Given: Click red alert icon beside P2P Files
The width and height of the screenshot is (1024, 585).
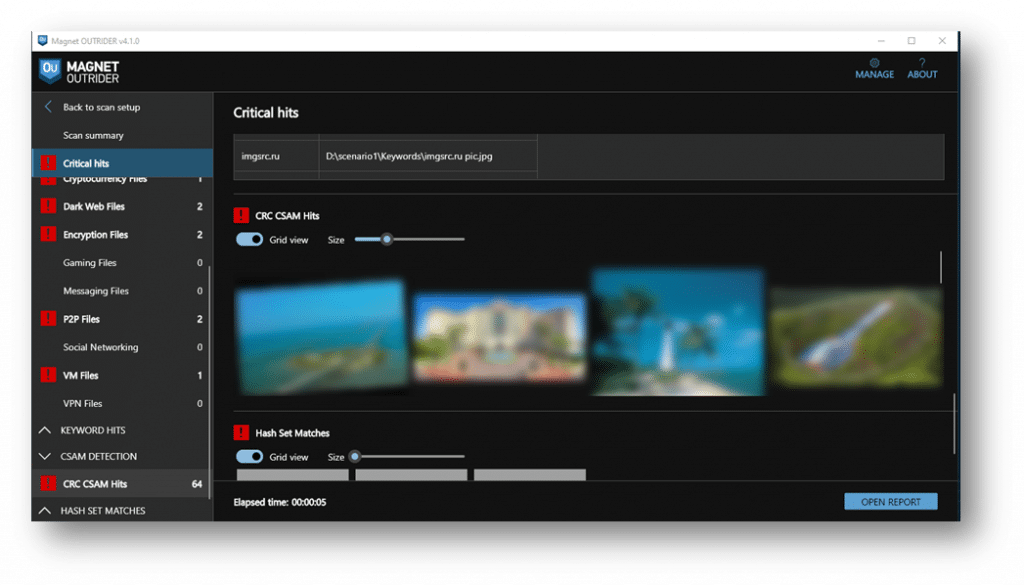Looking at the screenshot, I should [x=48, y=319].
